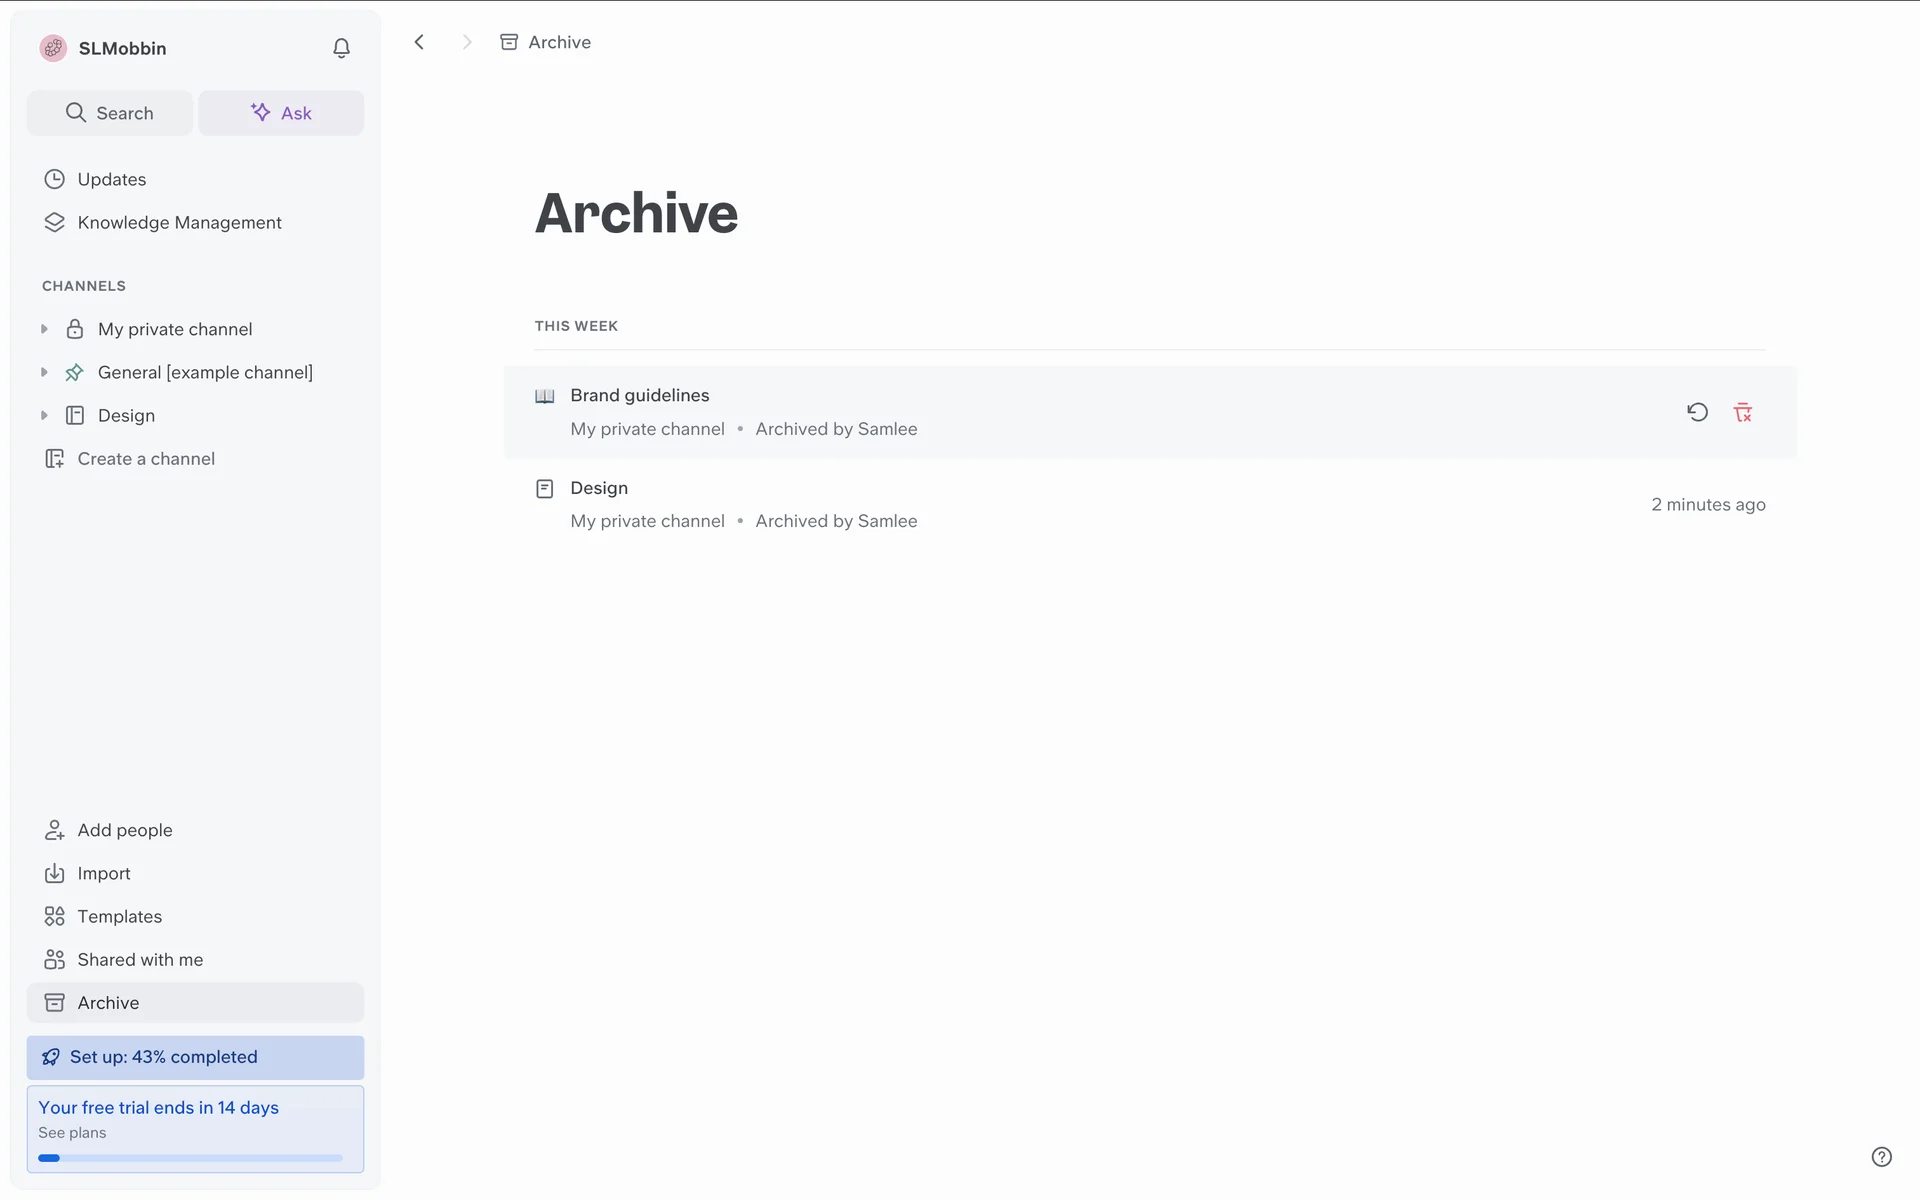Open Knowledge Management page
Screen dimensions: 1920x1200
click(x=179, y=222)
